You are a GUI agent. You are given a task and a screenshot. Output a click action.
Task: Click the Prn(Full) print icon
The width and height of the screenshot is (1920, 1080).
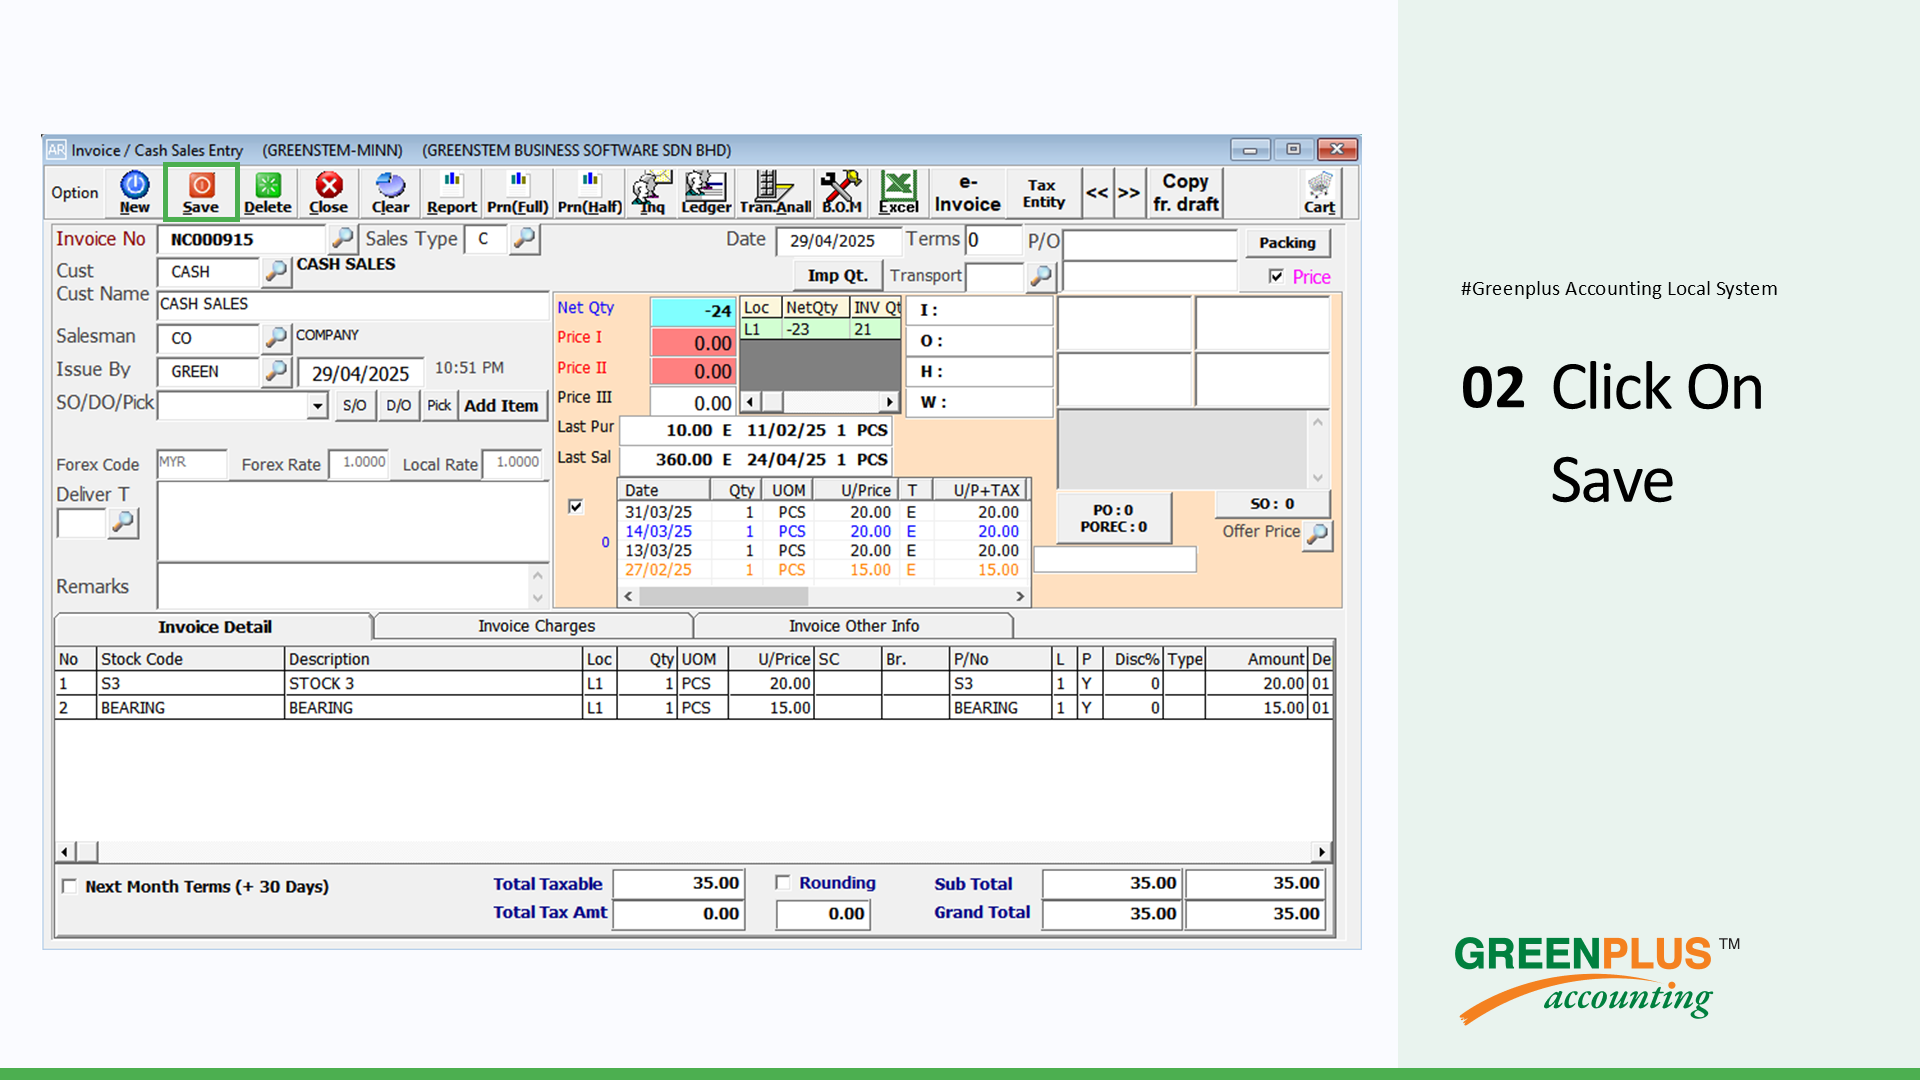pos(518,192)
